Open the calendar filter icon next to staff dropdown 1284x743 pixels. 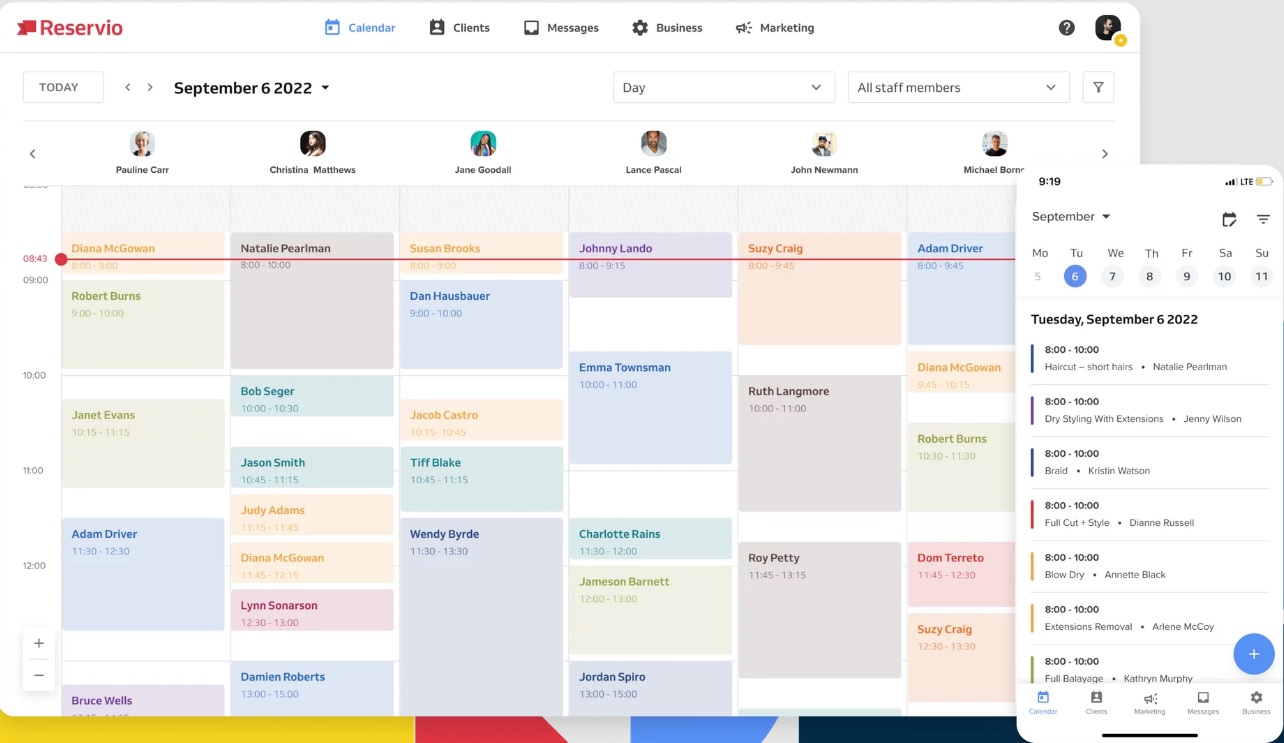point(1098,87)
